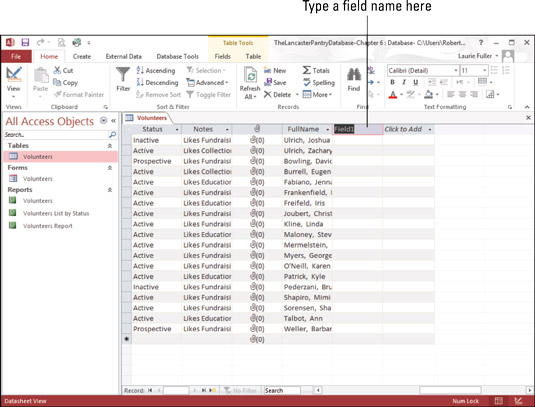Sort Ascending in Sort & Filter
Image resolution: width=535 pixels, height=407 pixels.
(x=156, y=71)
